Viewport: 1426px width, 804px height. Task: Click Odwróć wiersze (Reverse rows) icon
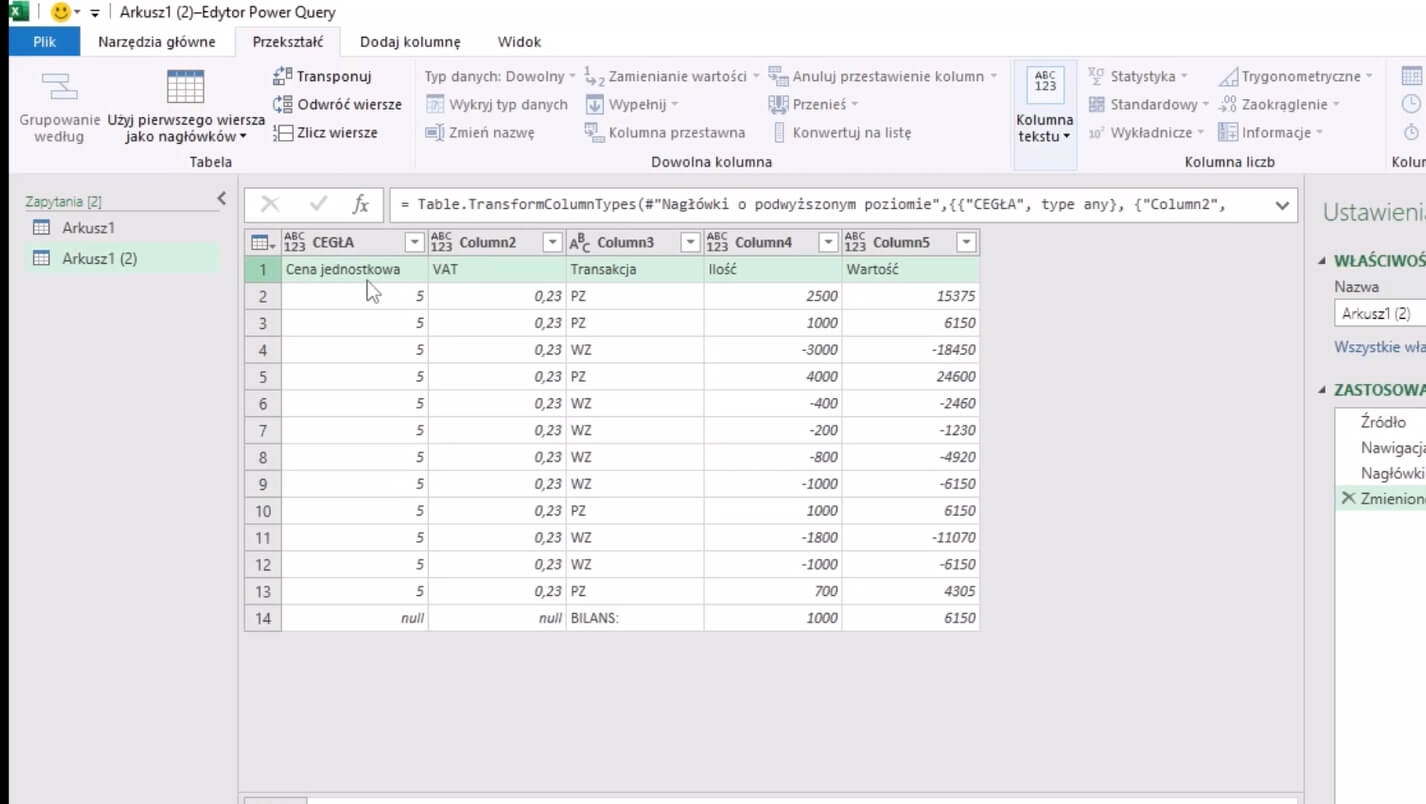click(x=283, y=105)
